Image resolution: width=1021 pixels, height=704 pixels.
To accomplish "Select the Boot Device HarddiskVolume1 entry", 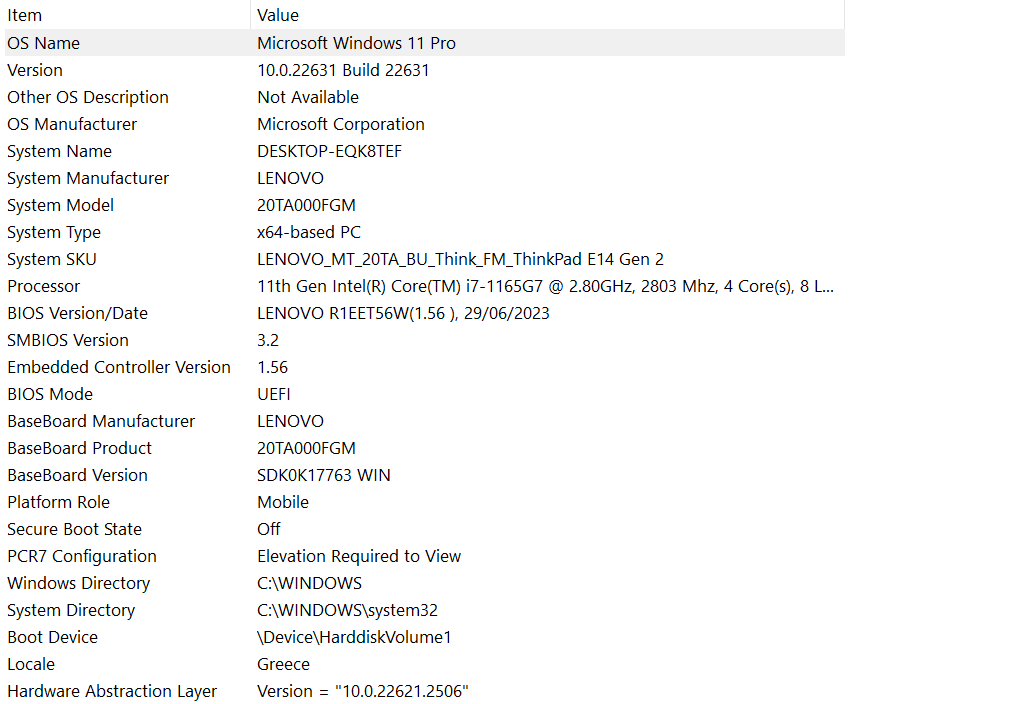I will point(354,637).
